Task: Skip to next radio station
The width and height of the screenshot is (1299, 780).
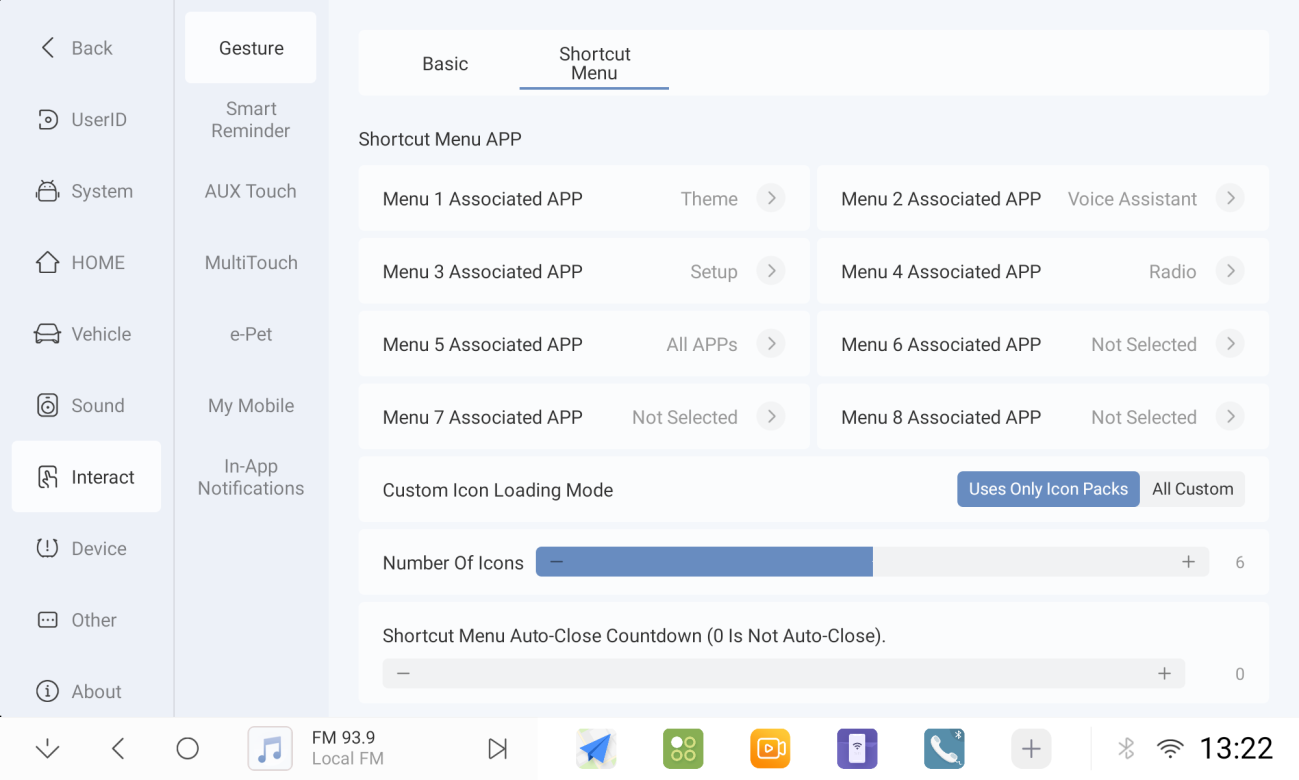Action: pos(497,749)
